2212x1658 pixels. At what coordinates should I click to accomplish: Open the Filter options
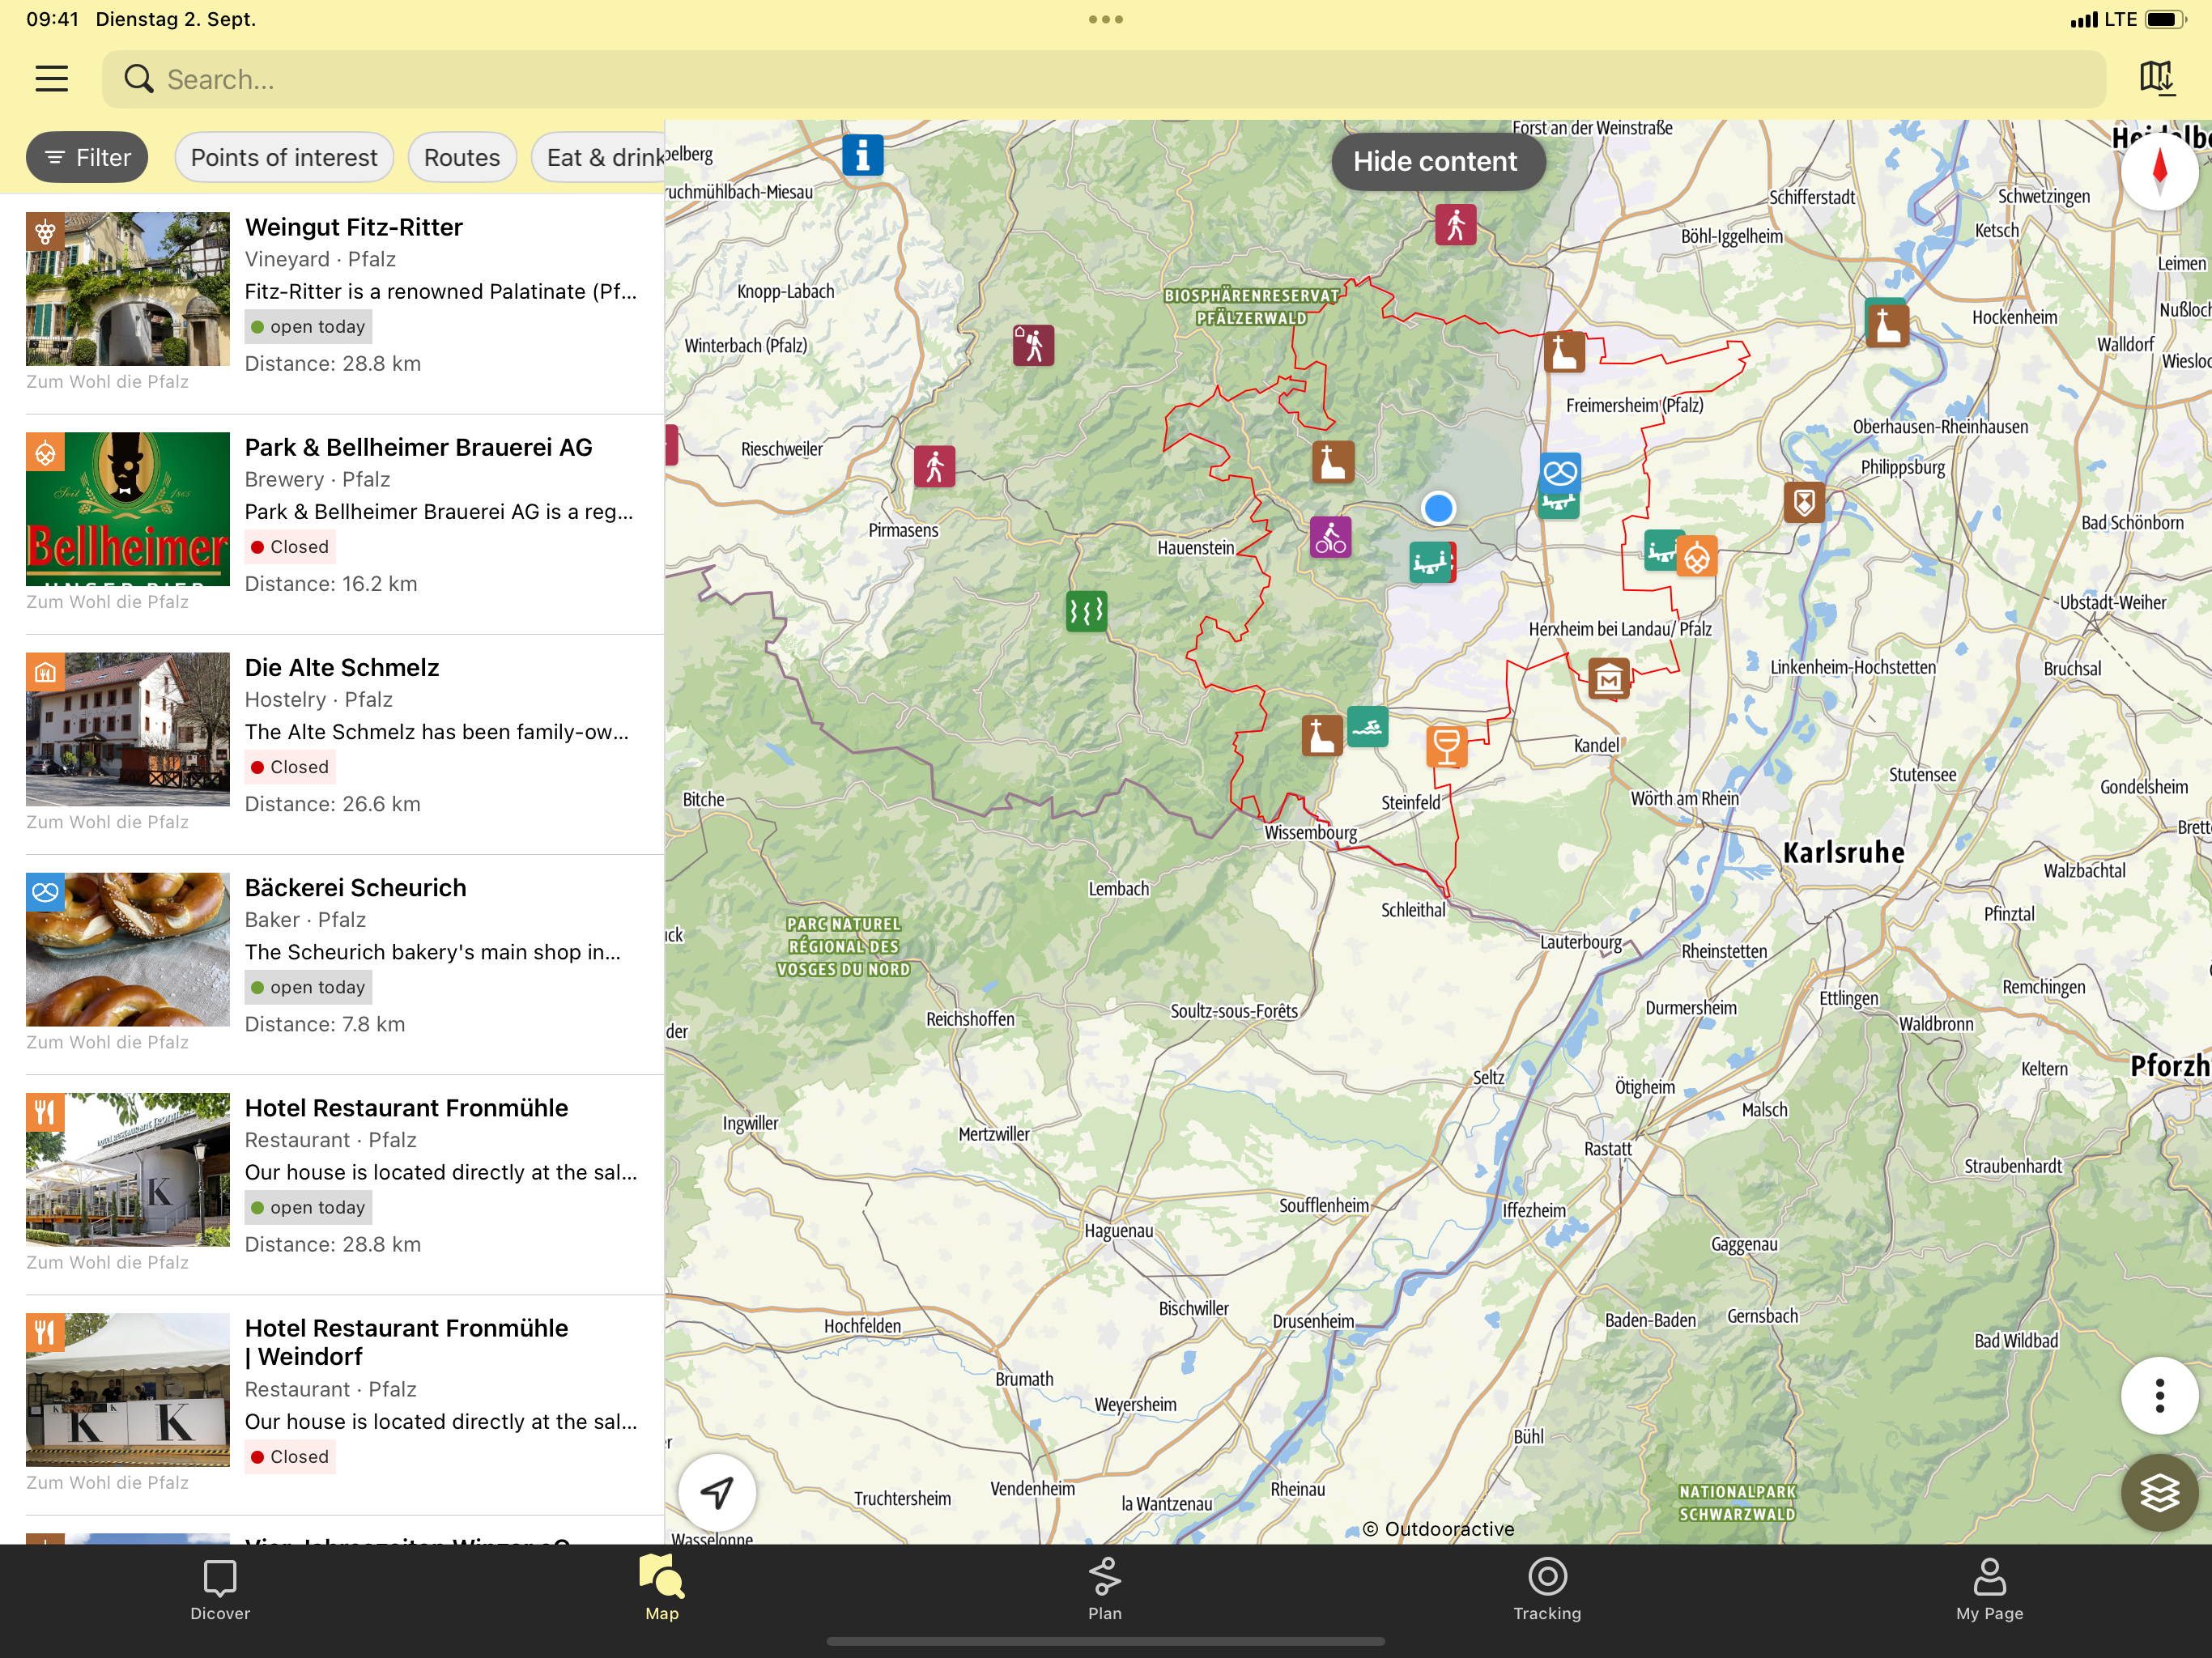(87, 157)
